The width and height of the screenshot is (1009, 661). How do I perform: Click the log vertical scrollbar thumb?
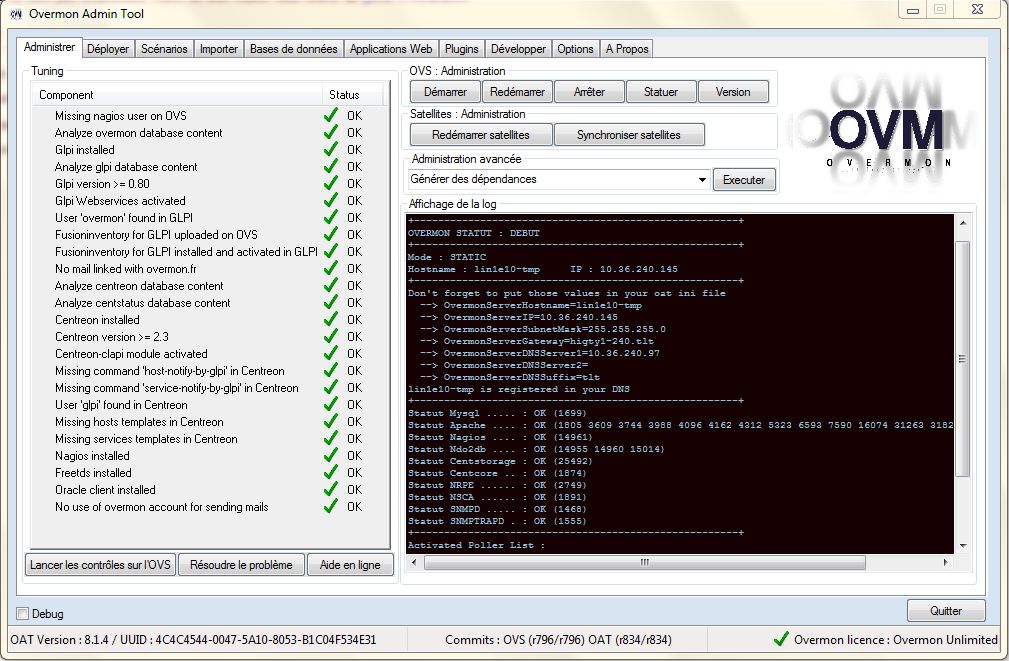(x=963, y=359)
